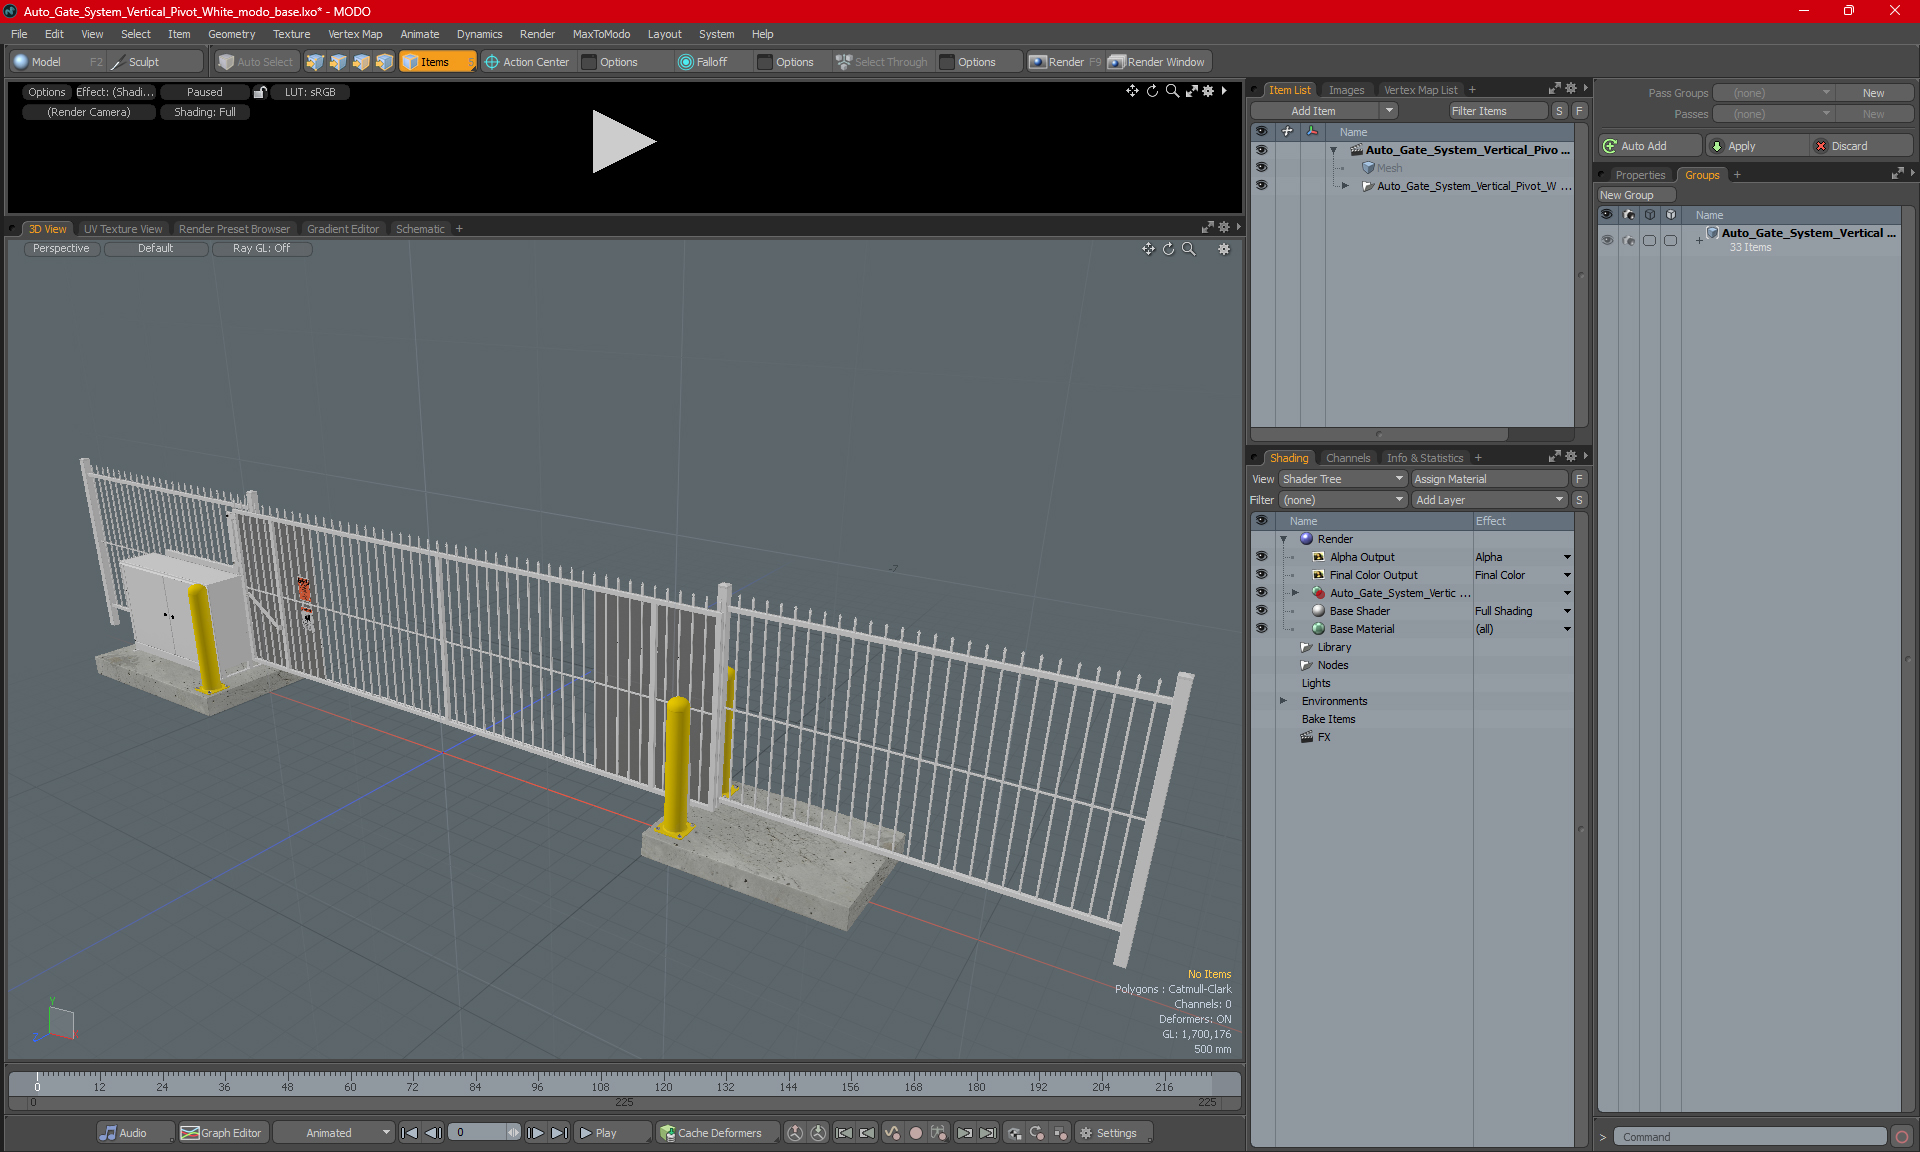Activate Items selection mode
The width and height of the screenshot is (1920, 1152).
437,62
